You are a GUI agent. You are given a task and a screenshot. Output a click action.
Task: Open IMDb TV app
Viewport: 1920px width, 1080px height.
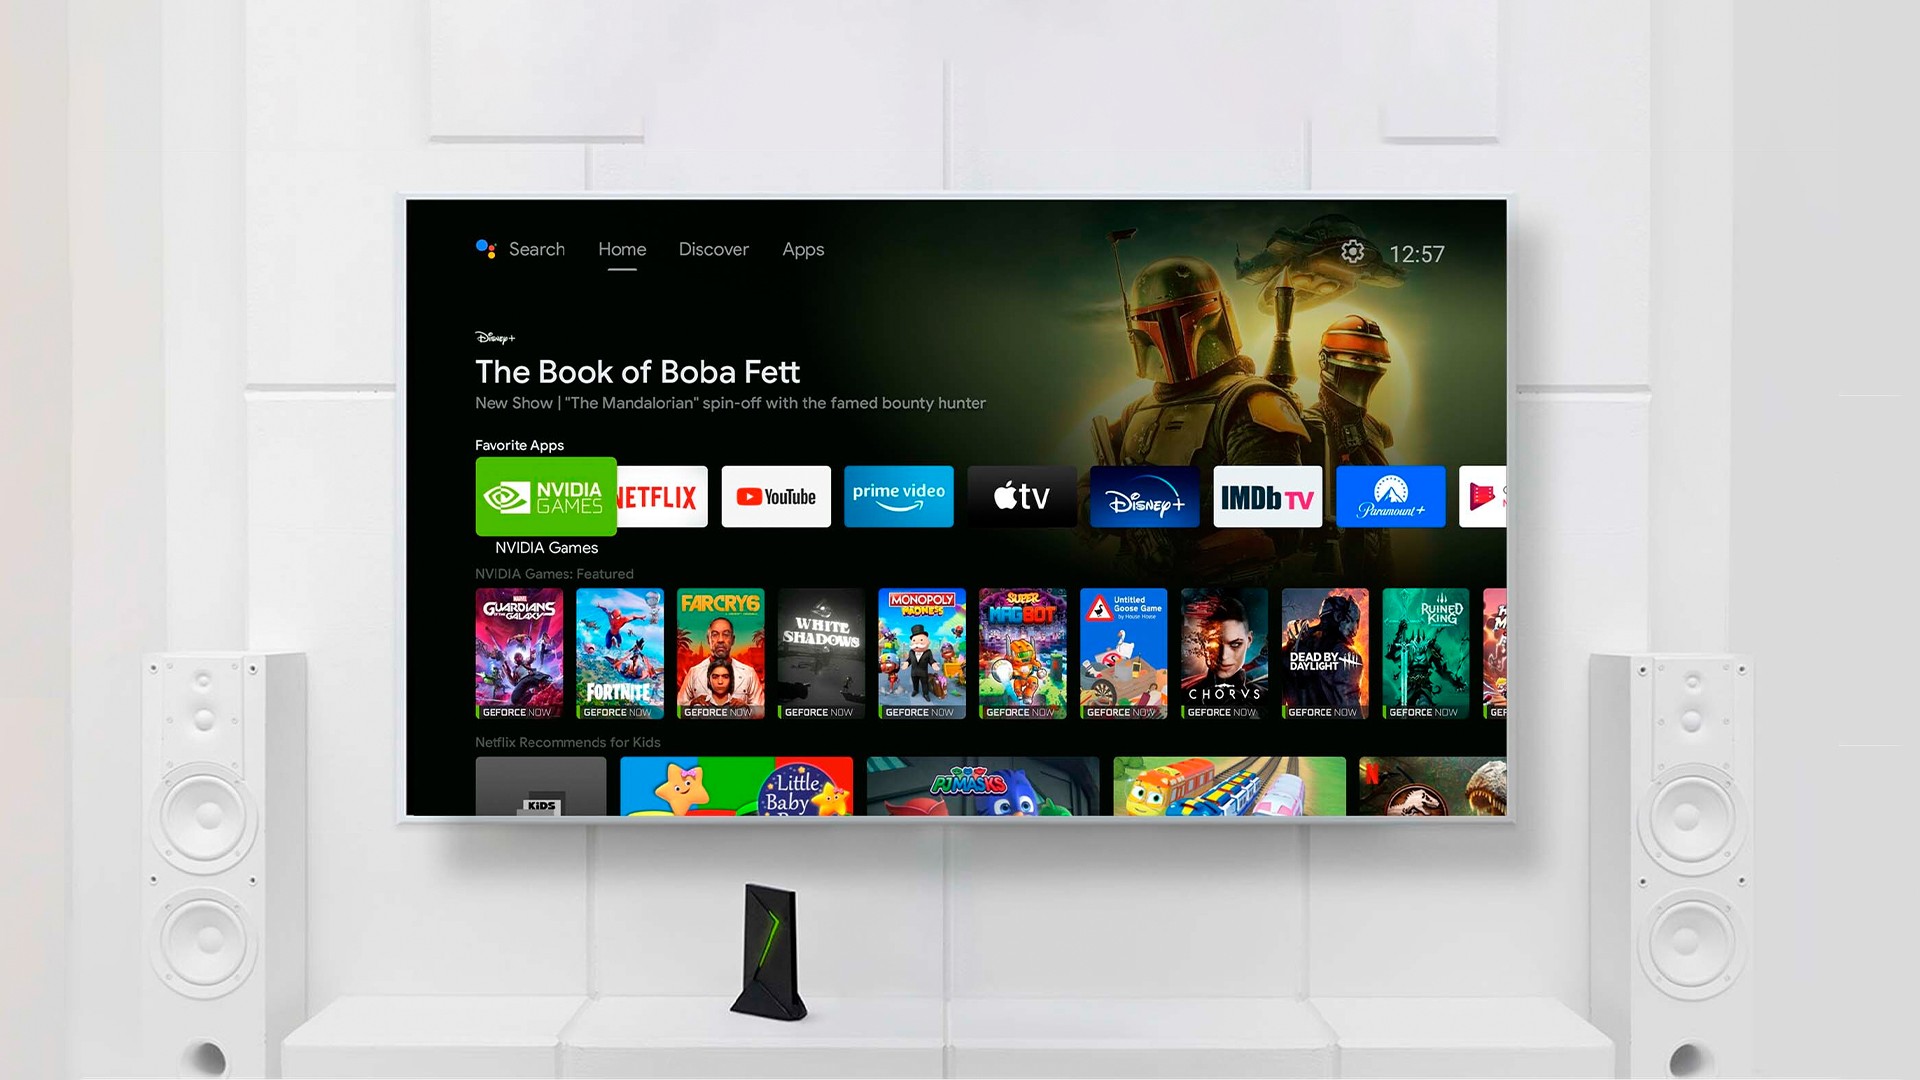pyautogui.click(x=1266, y=496)
